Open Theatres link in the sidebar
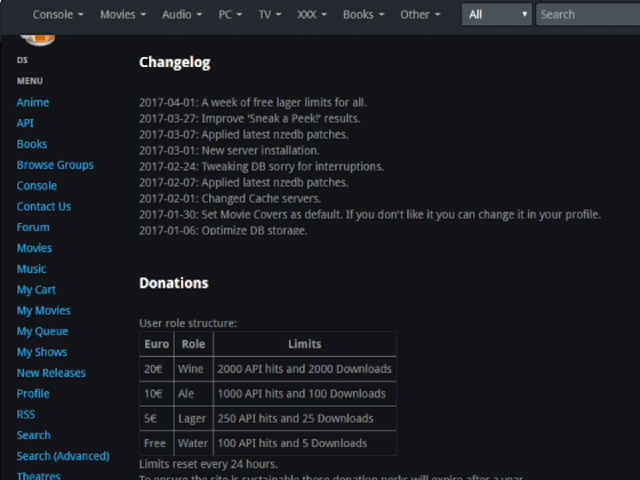Viewport: 640px width, 480px height. [38, 476]
